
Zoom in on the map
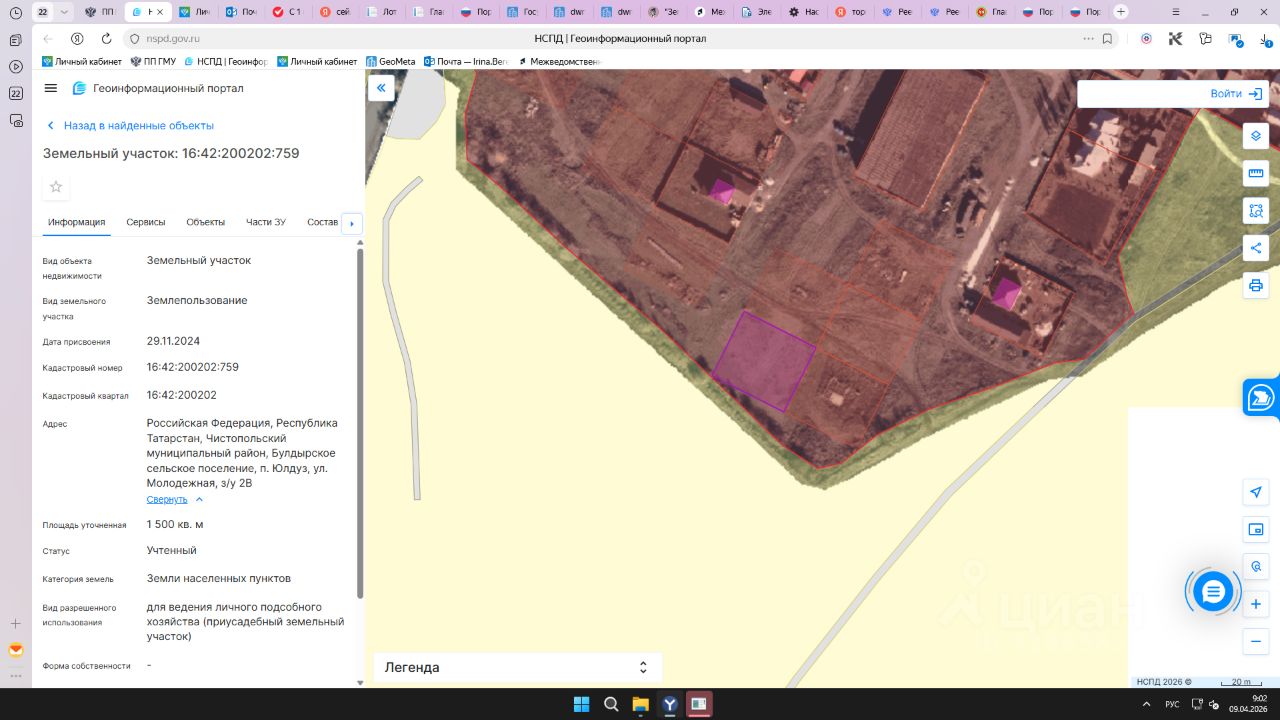(x=1256, y=604)
